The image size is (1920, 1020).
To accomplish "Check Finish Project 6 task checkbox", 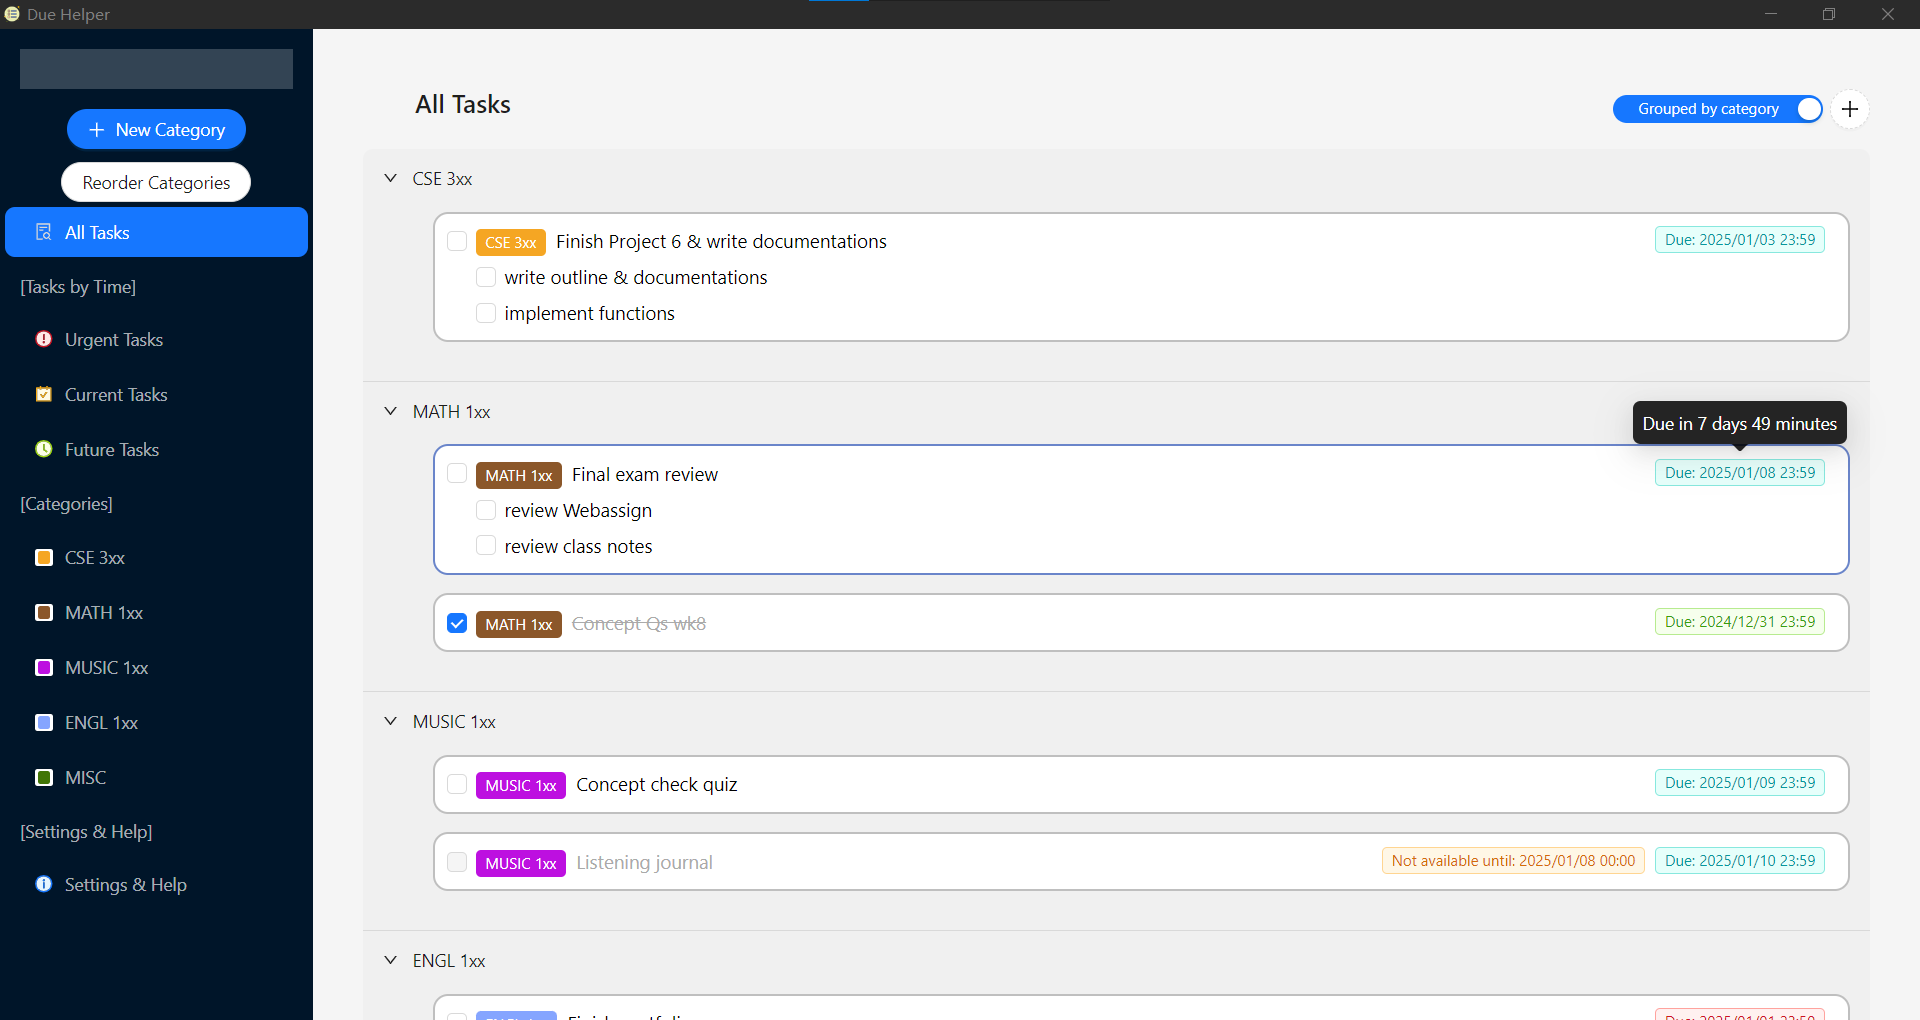I will coord(457,241).
